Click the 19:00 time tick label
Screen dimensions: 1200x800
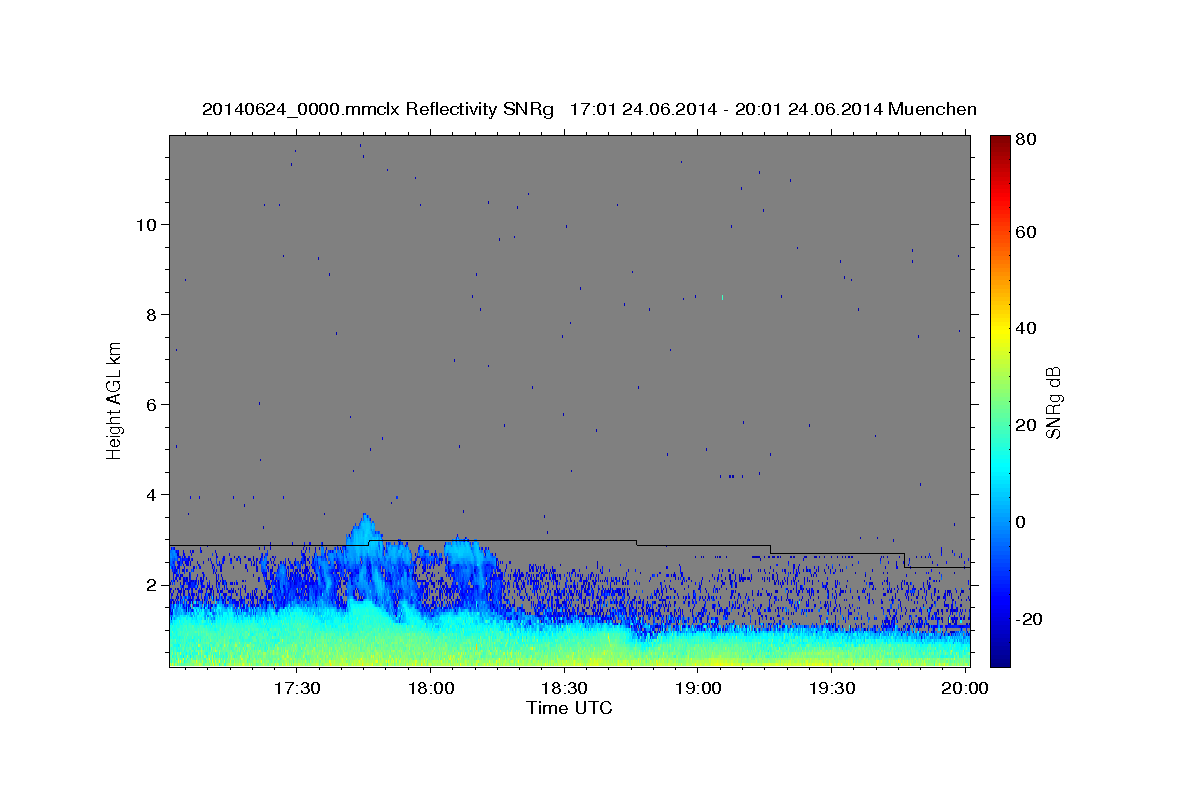698,690
